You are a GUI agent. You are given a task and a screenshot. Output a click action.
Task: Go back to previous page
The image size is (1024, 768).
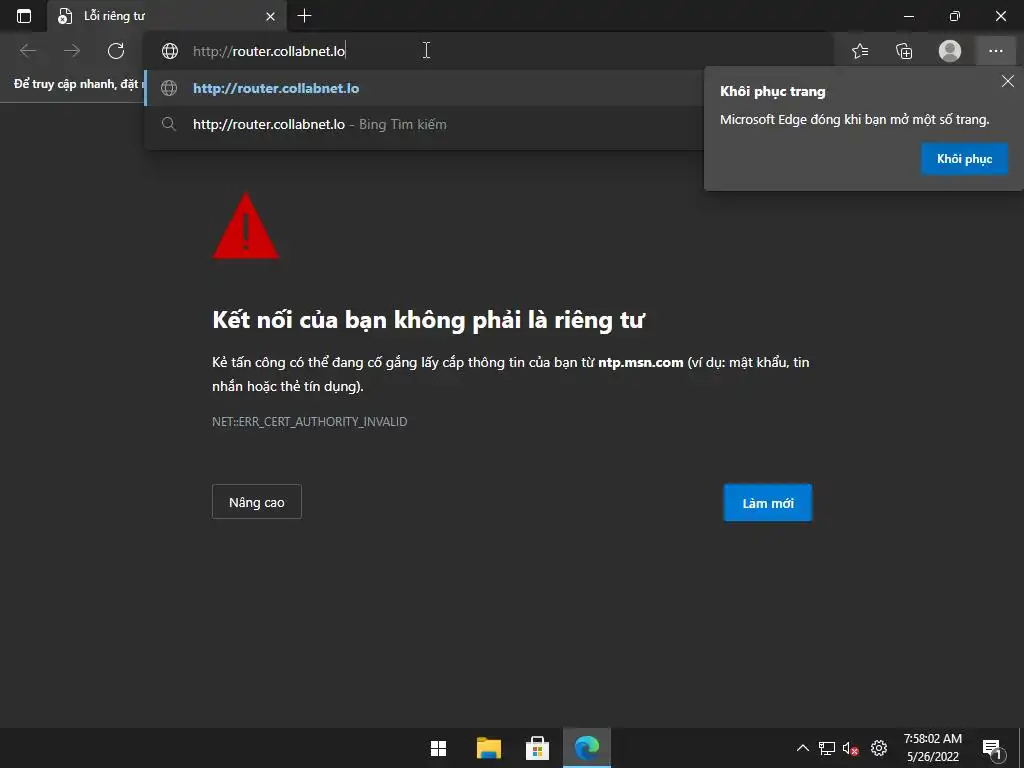pos(28,50)
